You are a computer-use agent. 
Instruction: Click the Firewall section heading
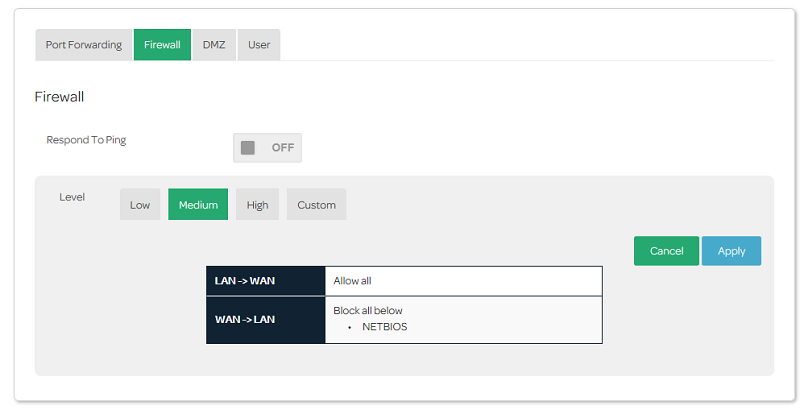(59, 97)
